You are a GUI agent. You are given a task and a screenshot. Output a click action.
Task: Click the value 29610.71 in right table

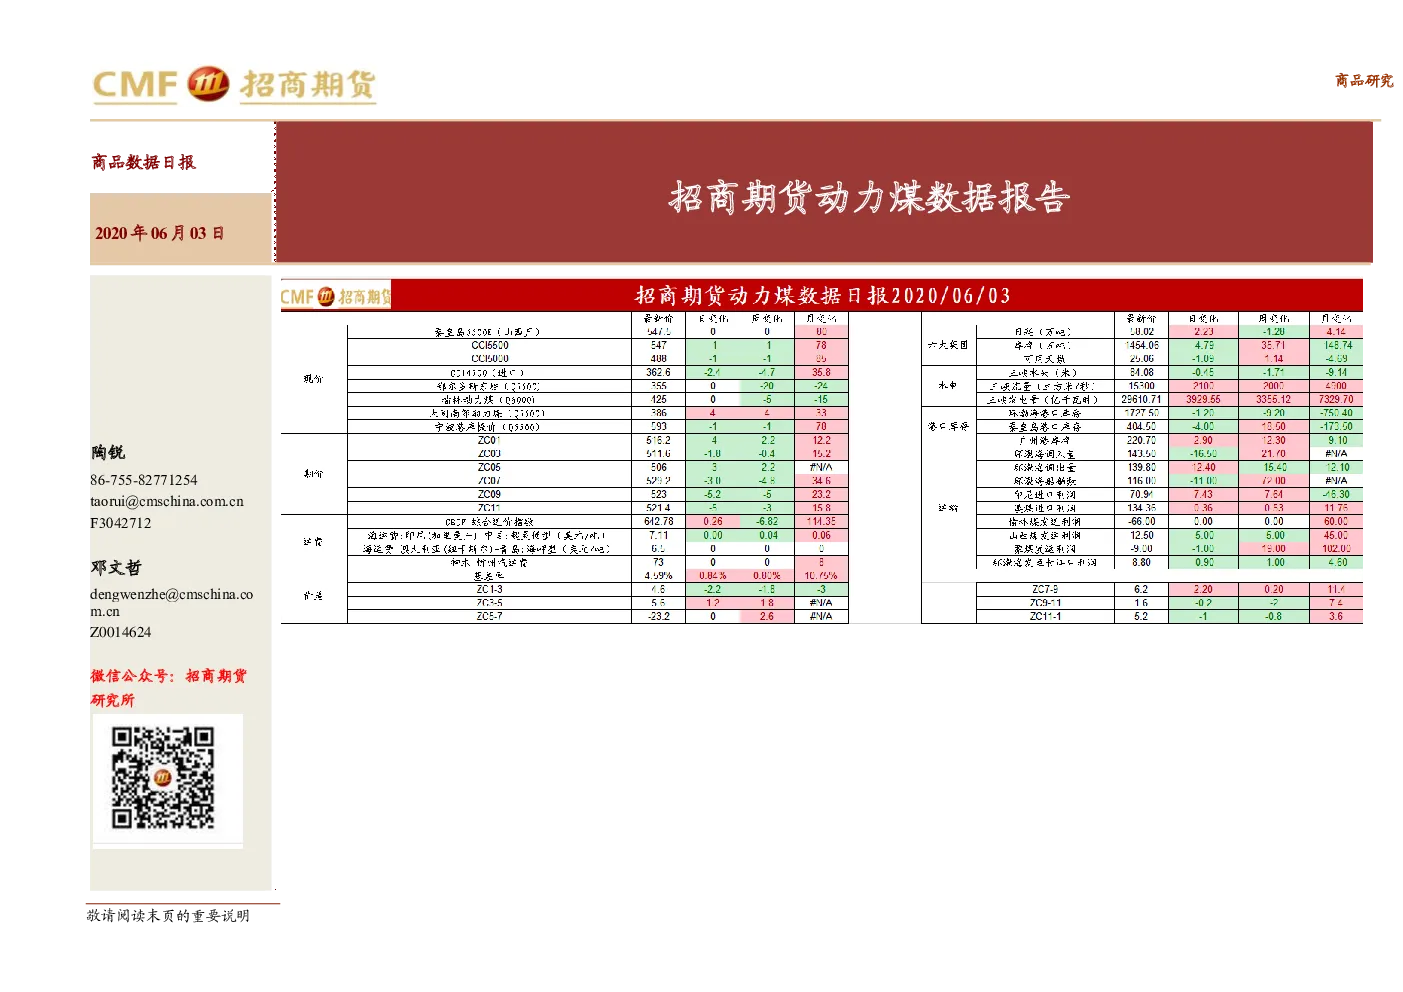[x=1141, y=399]
